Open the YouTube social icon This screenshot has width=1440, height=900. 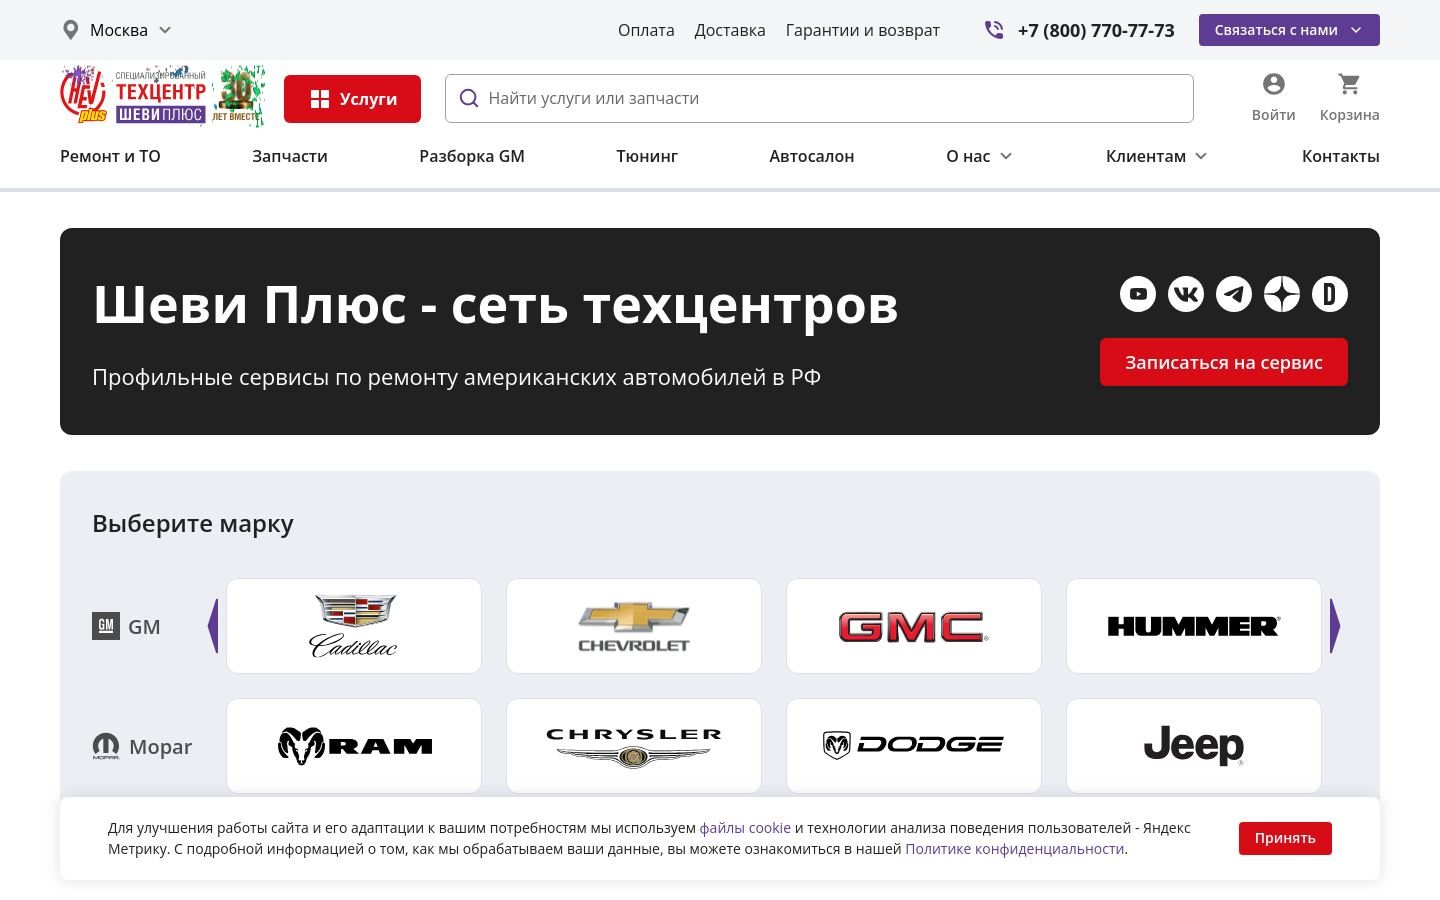point(1138,294)
